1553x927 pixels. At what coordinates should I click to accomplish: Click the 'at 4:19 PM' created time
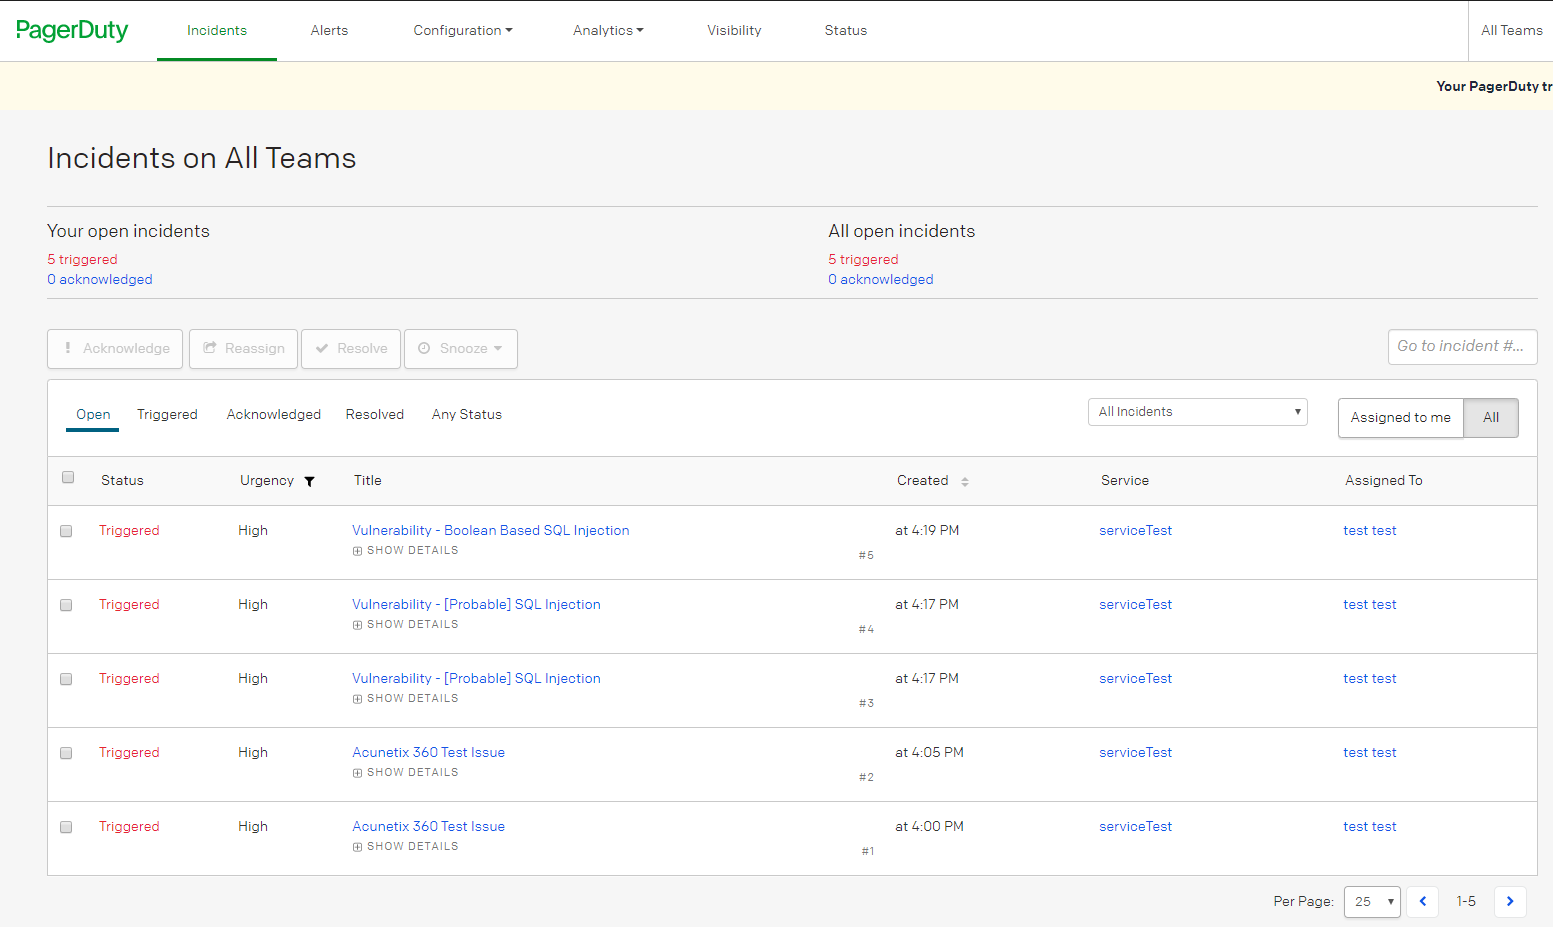pos(927,531)
